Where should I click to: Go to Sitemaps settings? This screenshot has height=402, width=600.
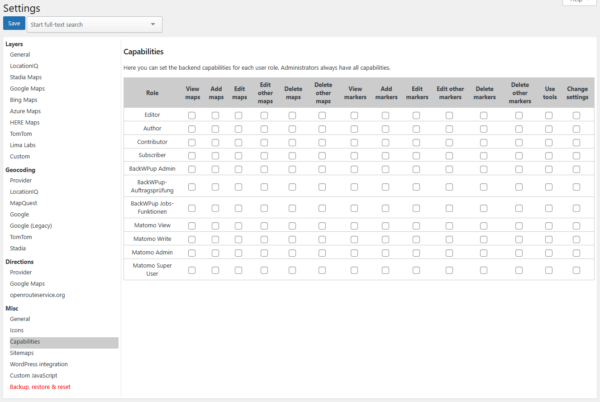tap(23, 353)
